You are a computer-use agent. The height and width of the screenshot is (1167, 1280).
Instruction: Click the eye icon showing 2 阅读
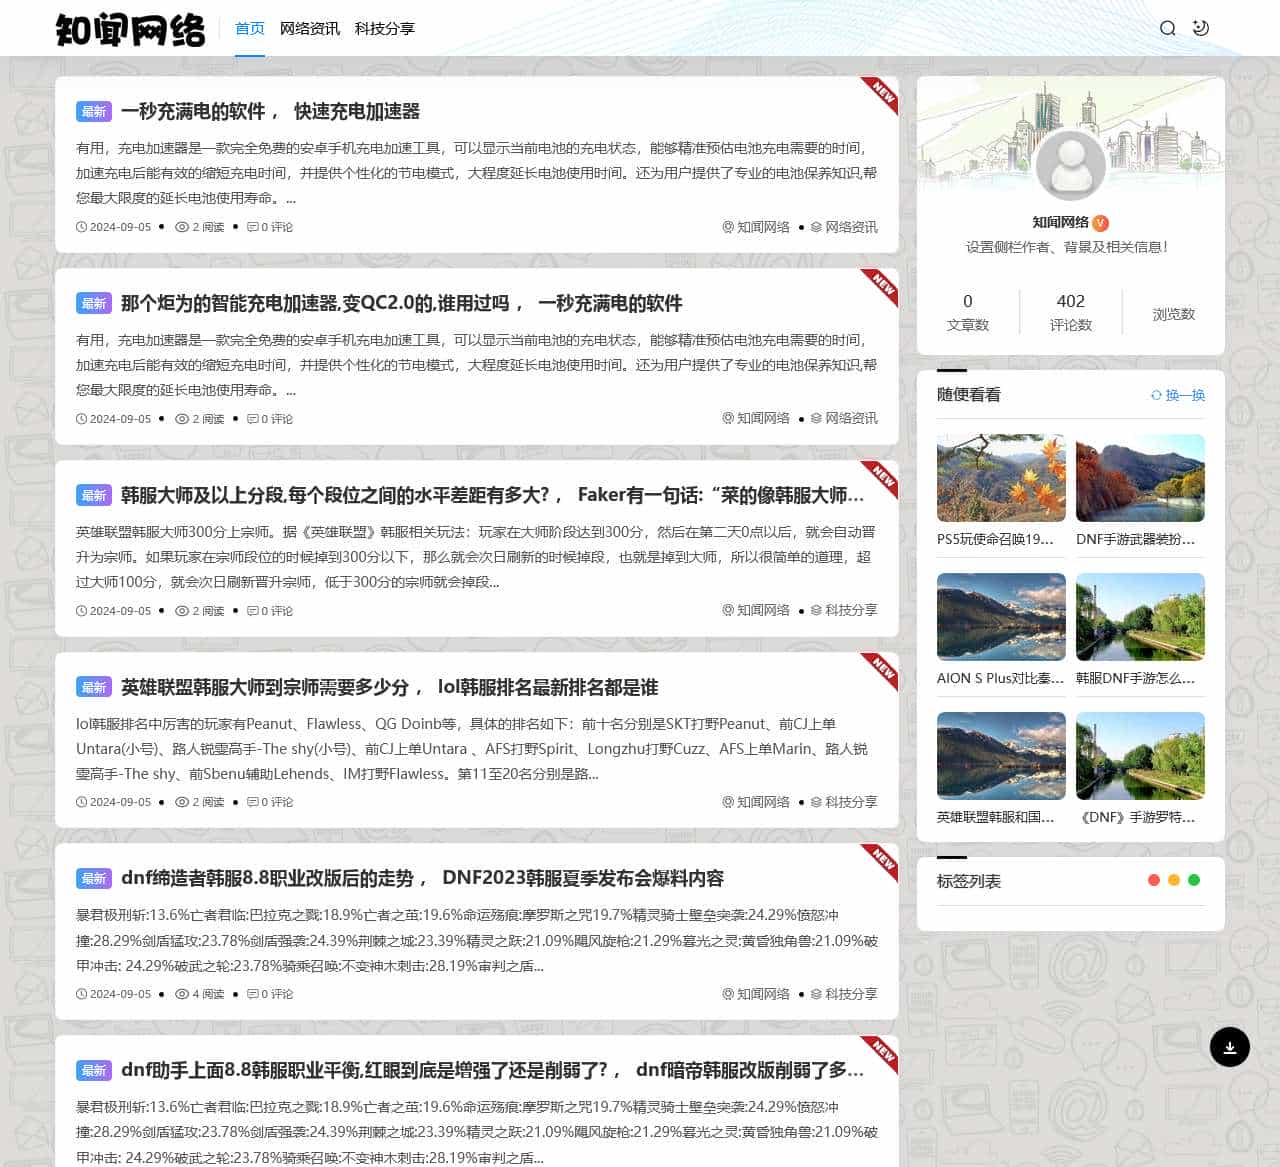181,227
